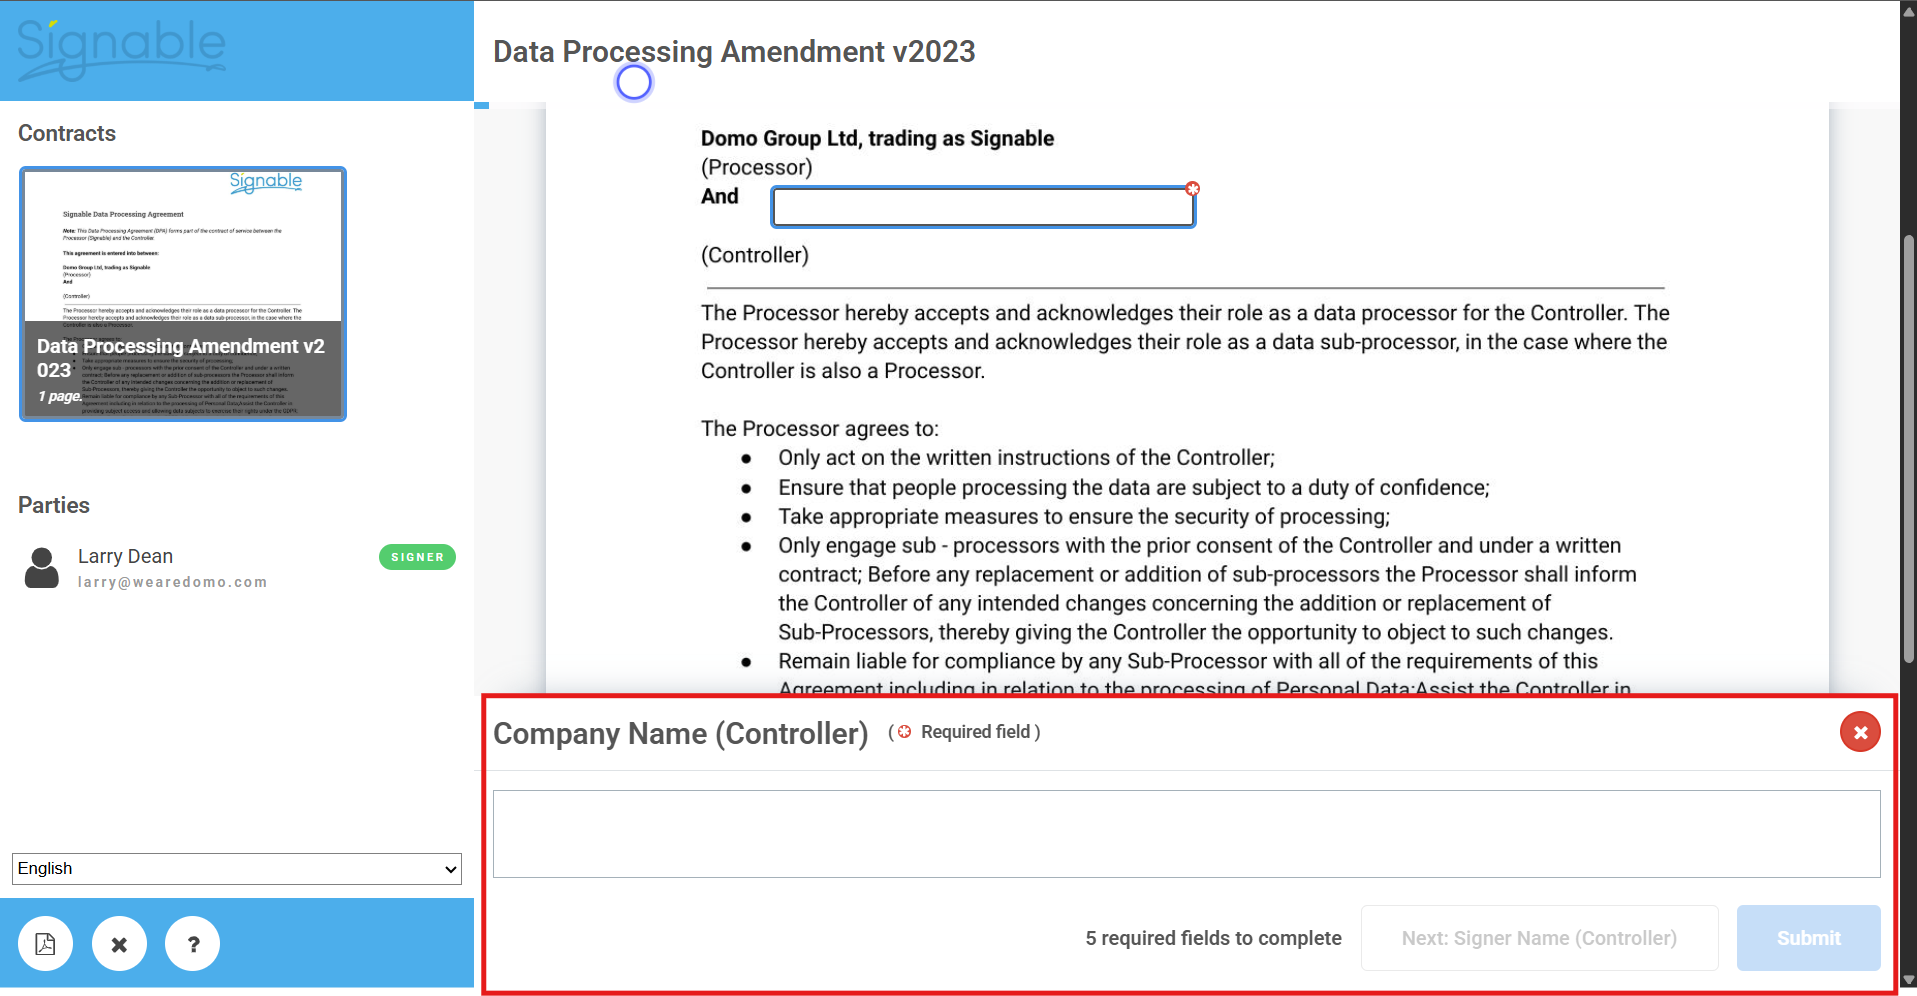Image resolution: width=1917 pixels, height=996 pixels.
Task: Click the Submit button
Action: tap(1808, 938)
